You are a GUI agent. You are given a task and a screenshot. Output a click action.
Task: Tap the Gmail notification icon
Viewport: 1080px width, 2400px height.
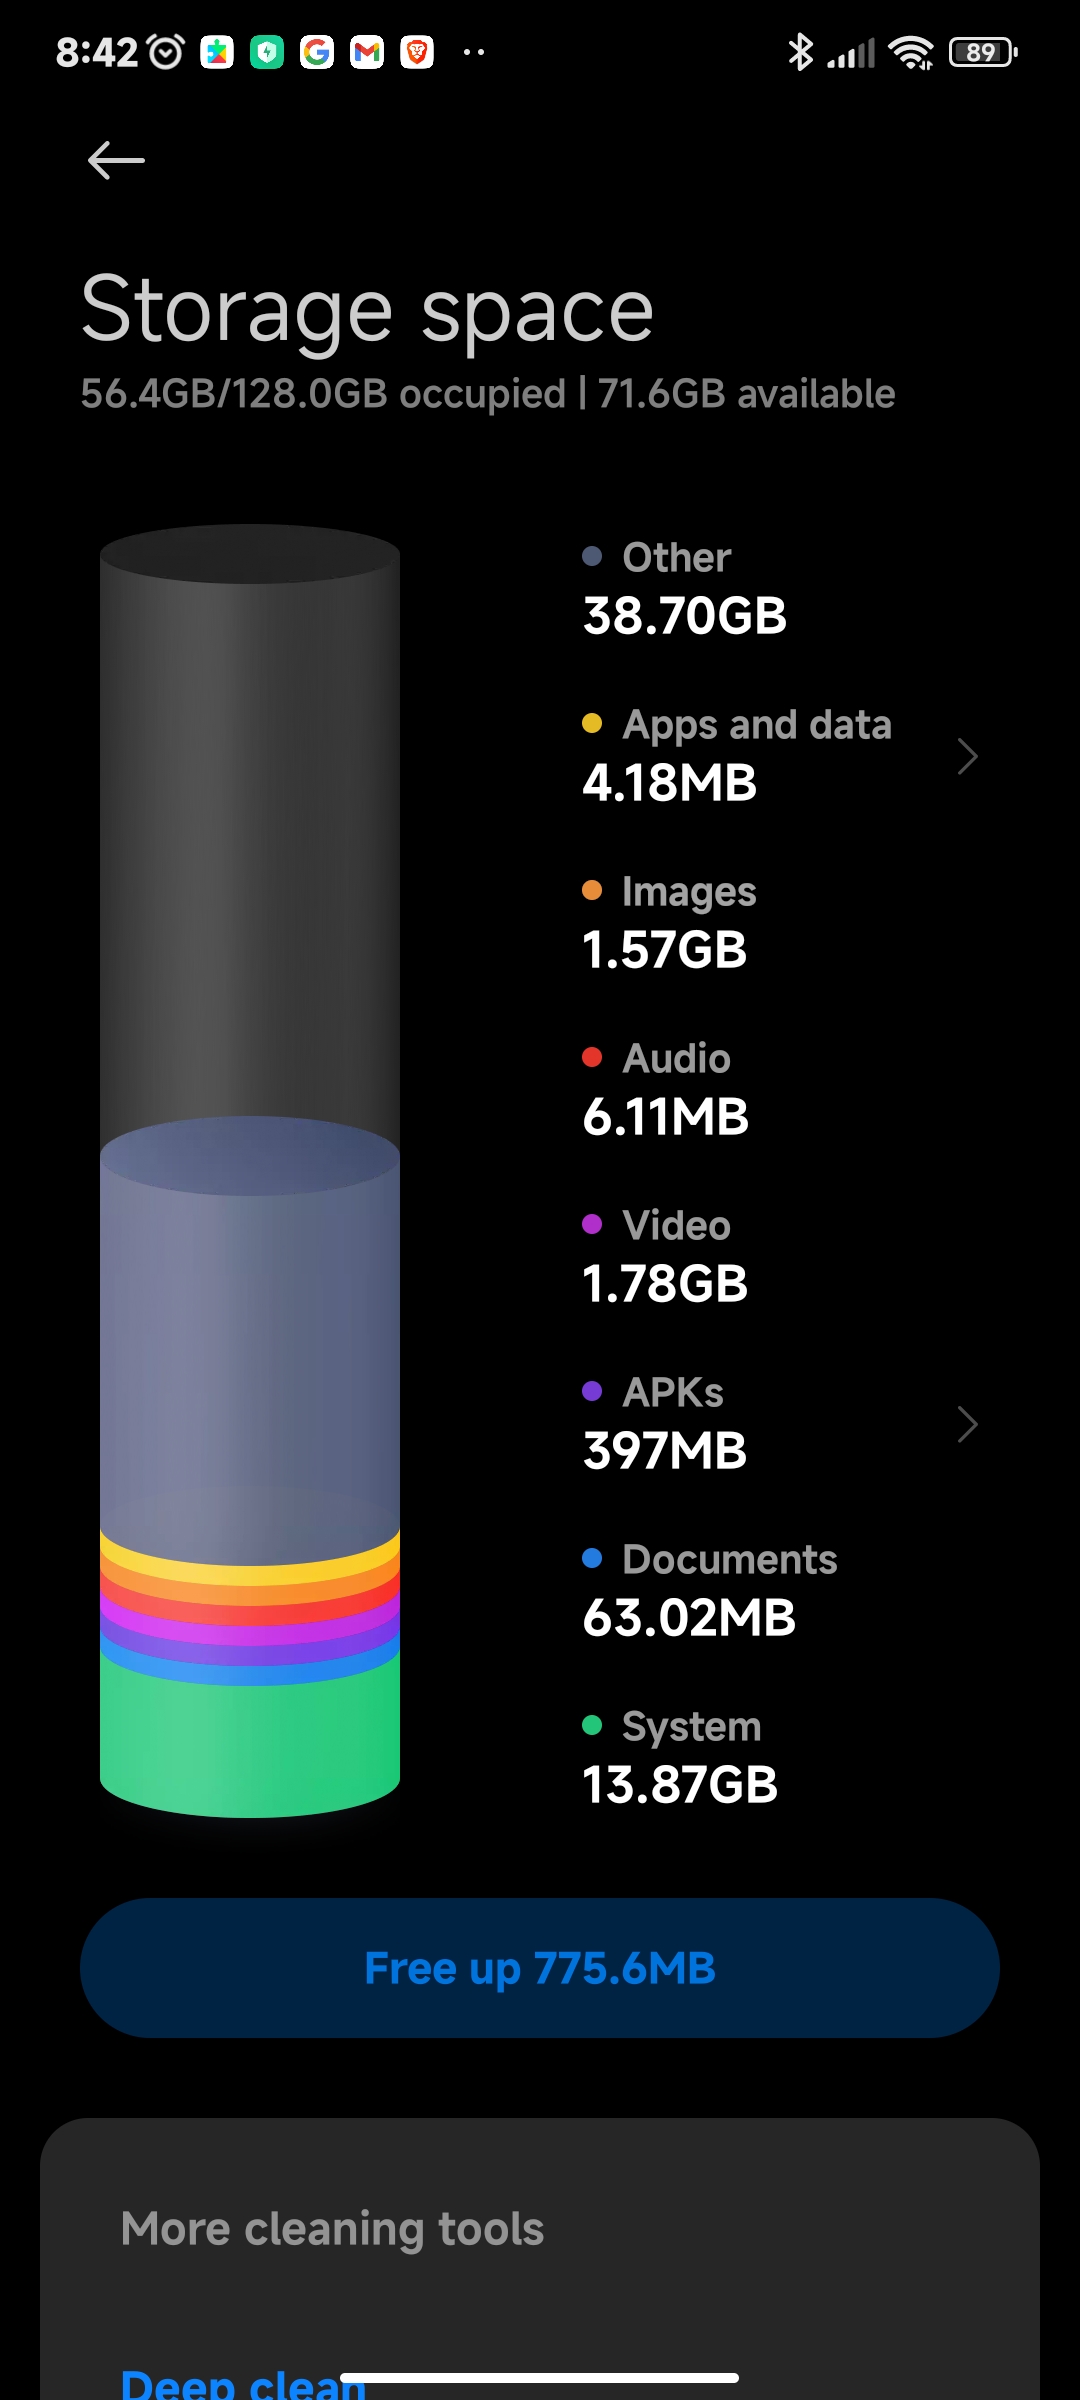[367, 52]
